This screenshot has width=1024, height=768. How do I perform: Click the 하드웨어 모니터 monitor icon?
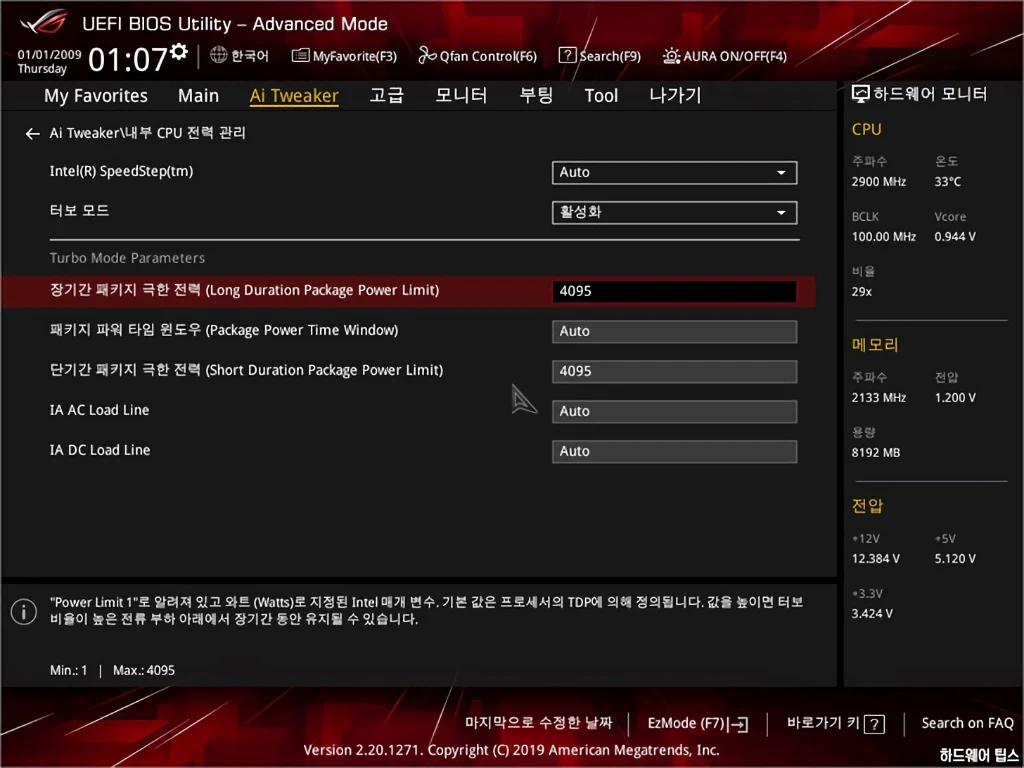click(861, 94)
